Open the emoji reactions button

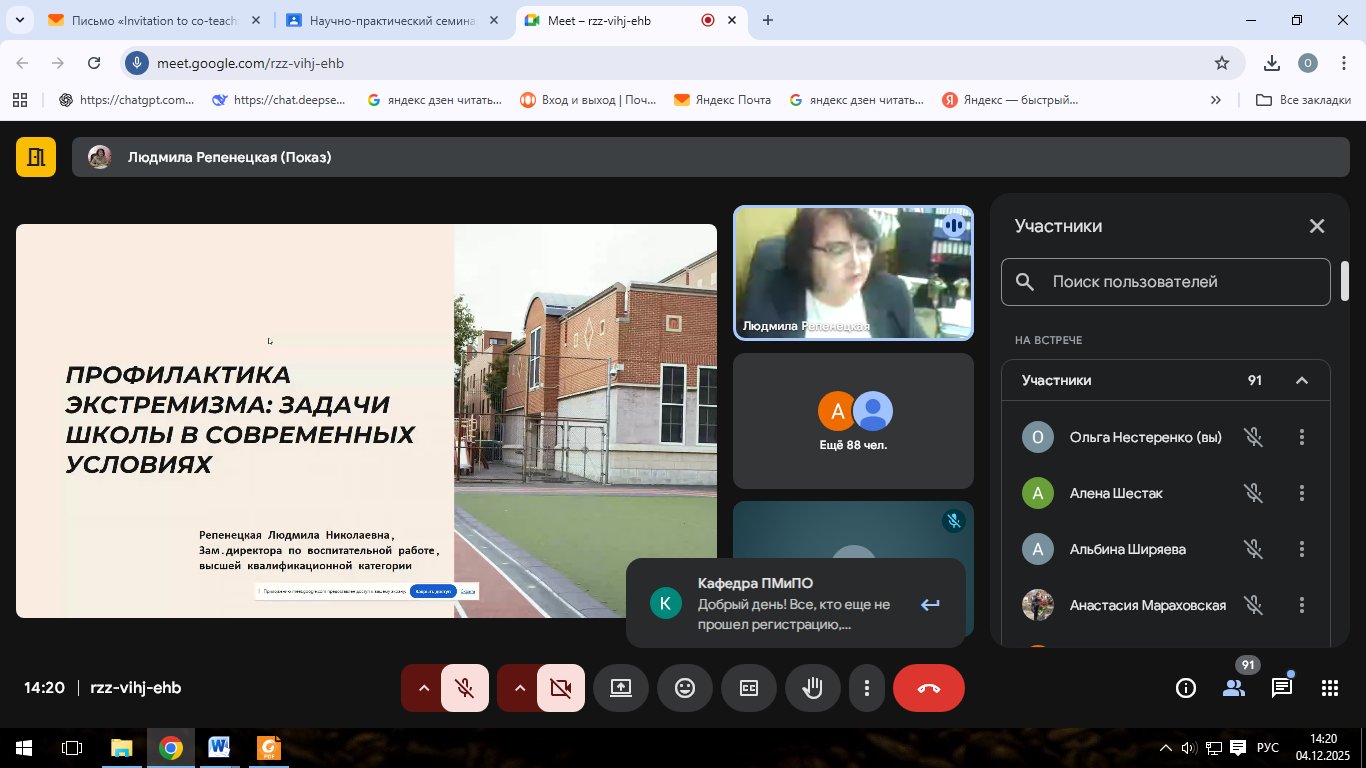685,688
